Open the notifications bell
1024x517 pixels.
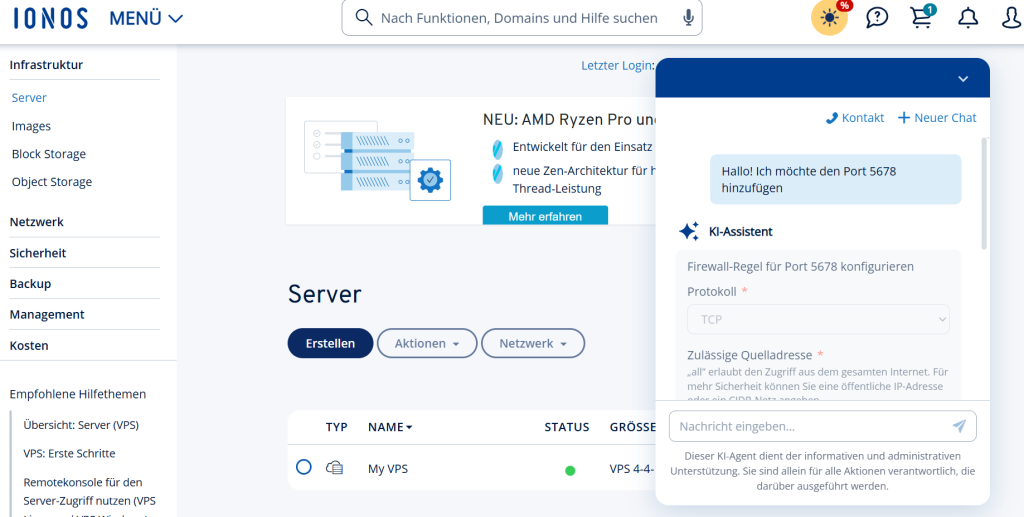click(x=968, y=18)
